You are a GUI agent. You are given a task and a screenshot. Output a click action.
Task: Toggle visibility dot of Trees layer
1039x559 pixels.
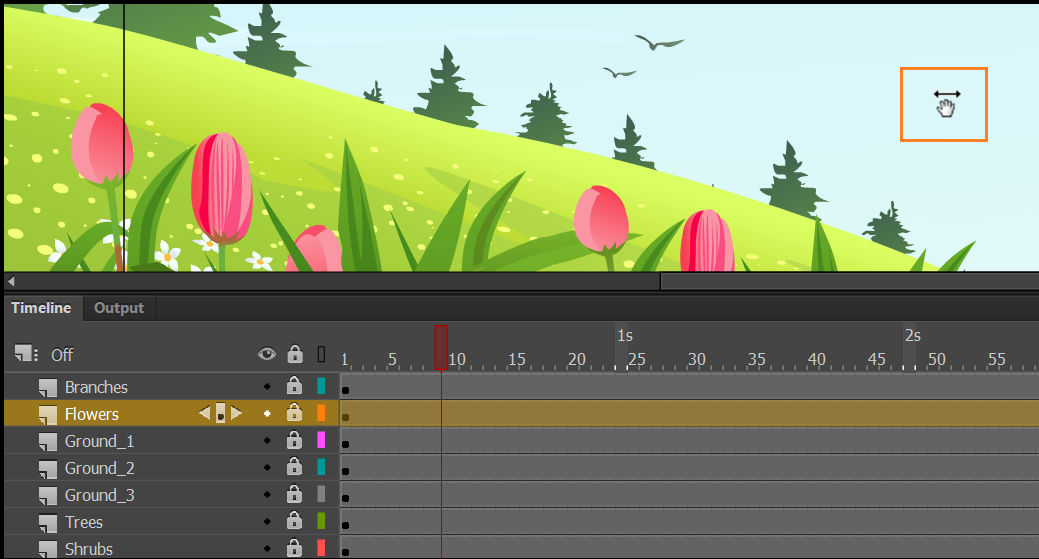267,521
